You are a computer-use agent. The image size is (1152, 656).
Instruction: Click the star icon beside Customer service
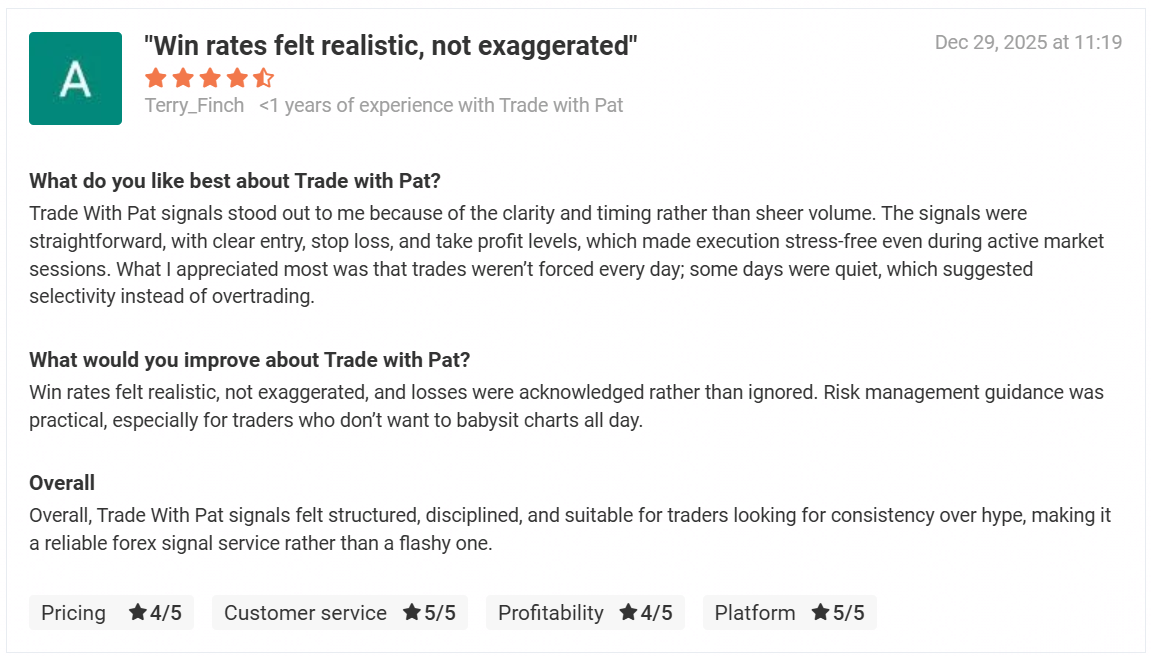pos(411,613)
